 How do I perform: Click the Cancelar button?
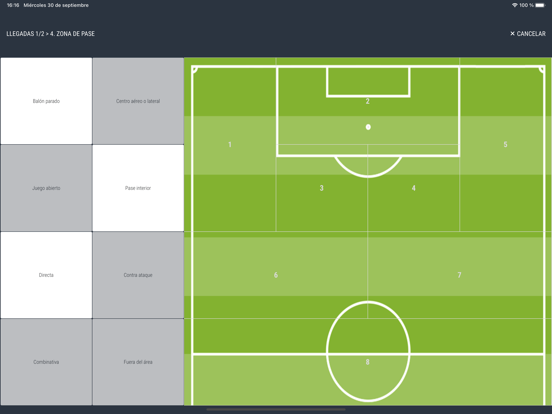pyautogui.click(x=528, y=33)
